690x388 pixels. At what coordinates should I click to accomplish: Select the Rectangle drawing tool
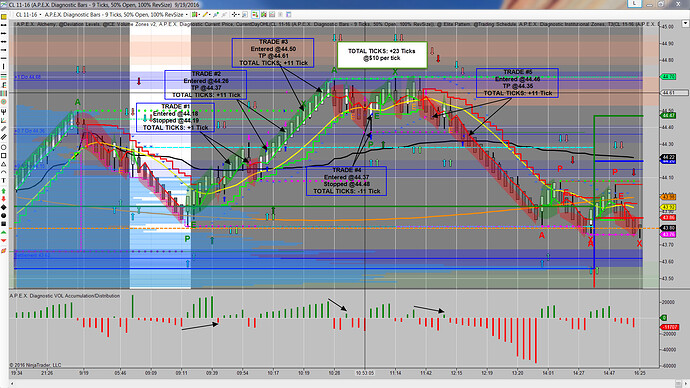click(x=4, y=155)
